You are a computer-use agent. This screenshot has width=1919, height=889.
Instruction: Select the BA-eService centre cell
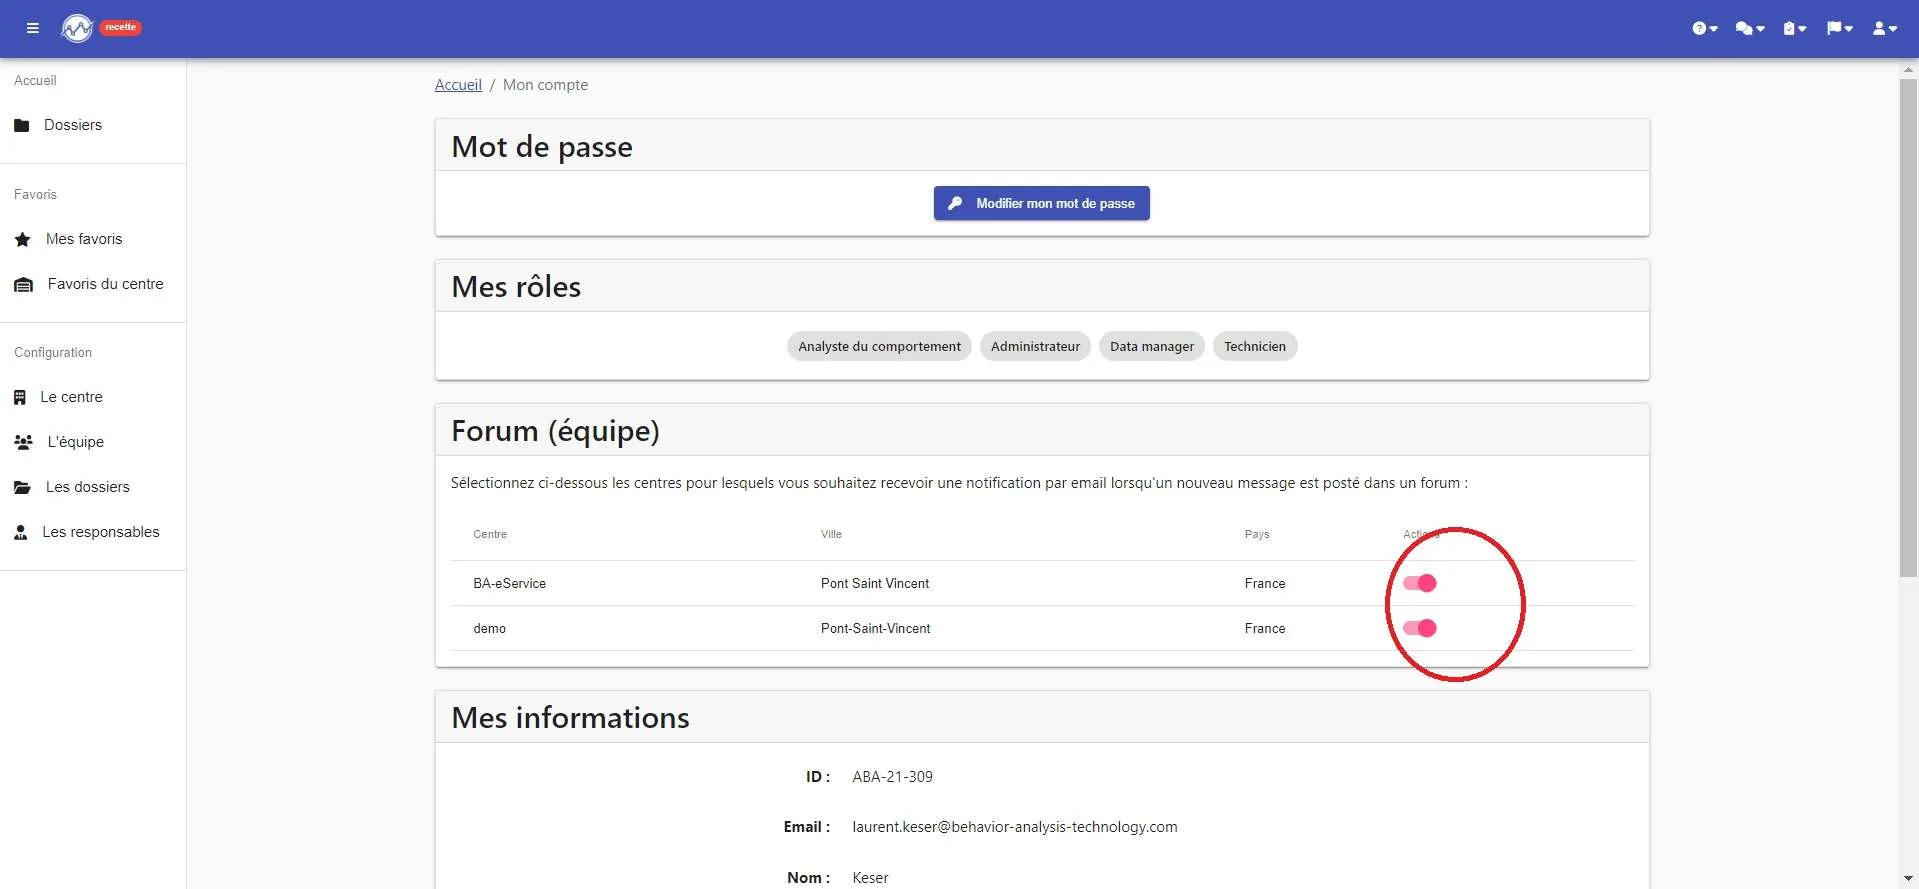pos(510,583)
